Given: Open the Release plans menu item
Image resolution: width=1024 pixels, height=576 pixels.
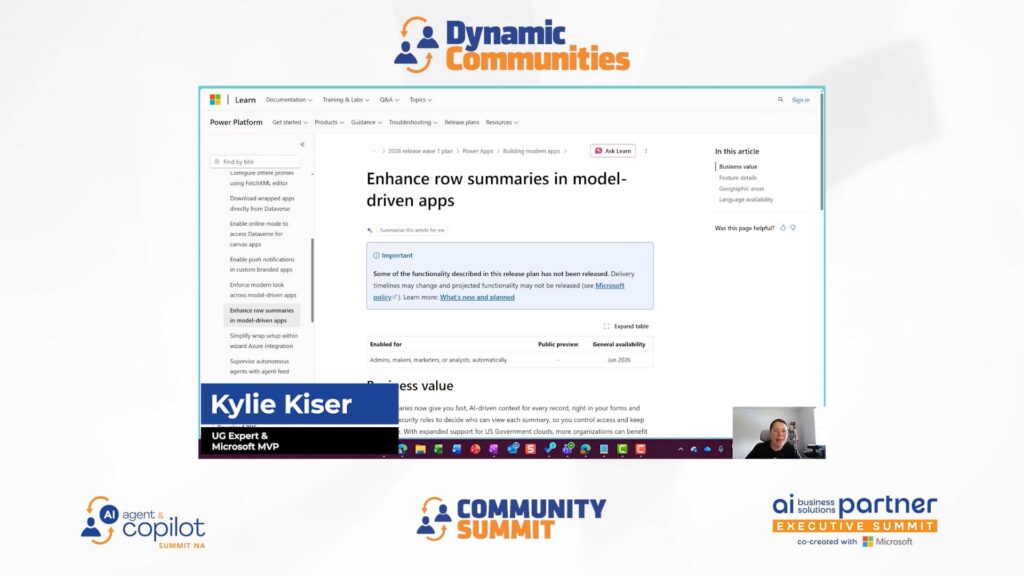Looking at the screenshot, I should point(462,122).
